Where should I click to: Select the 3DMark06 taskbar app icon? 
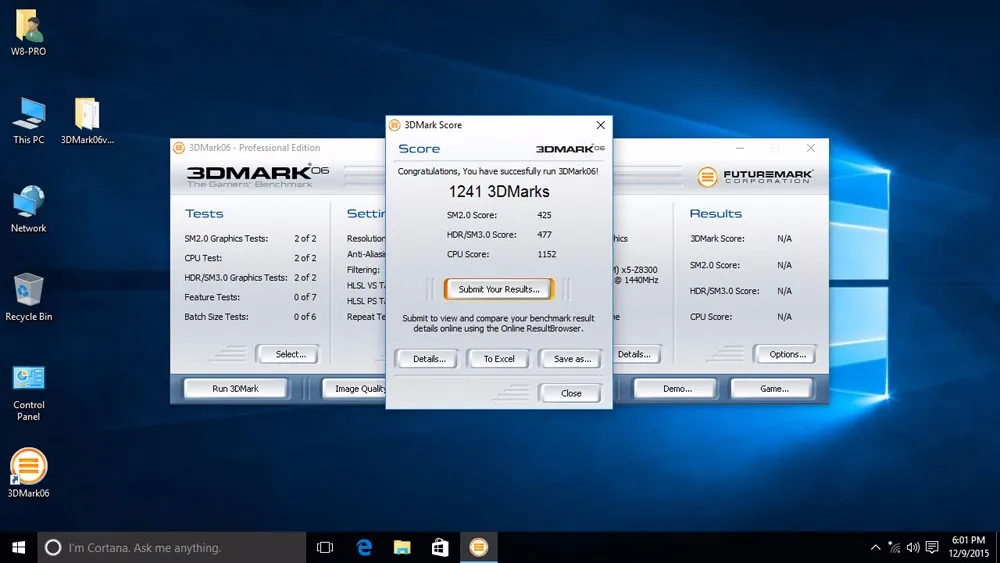click(x=478, y=548)
